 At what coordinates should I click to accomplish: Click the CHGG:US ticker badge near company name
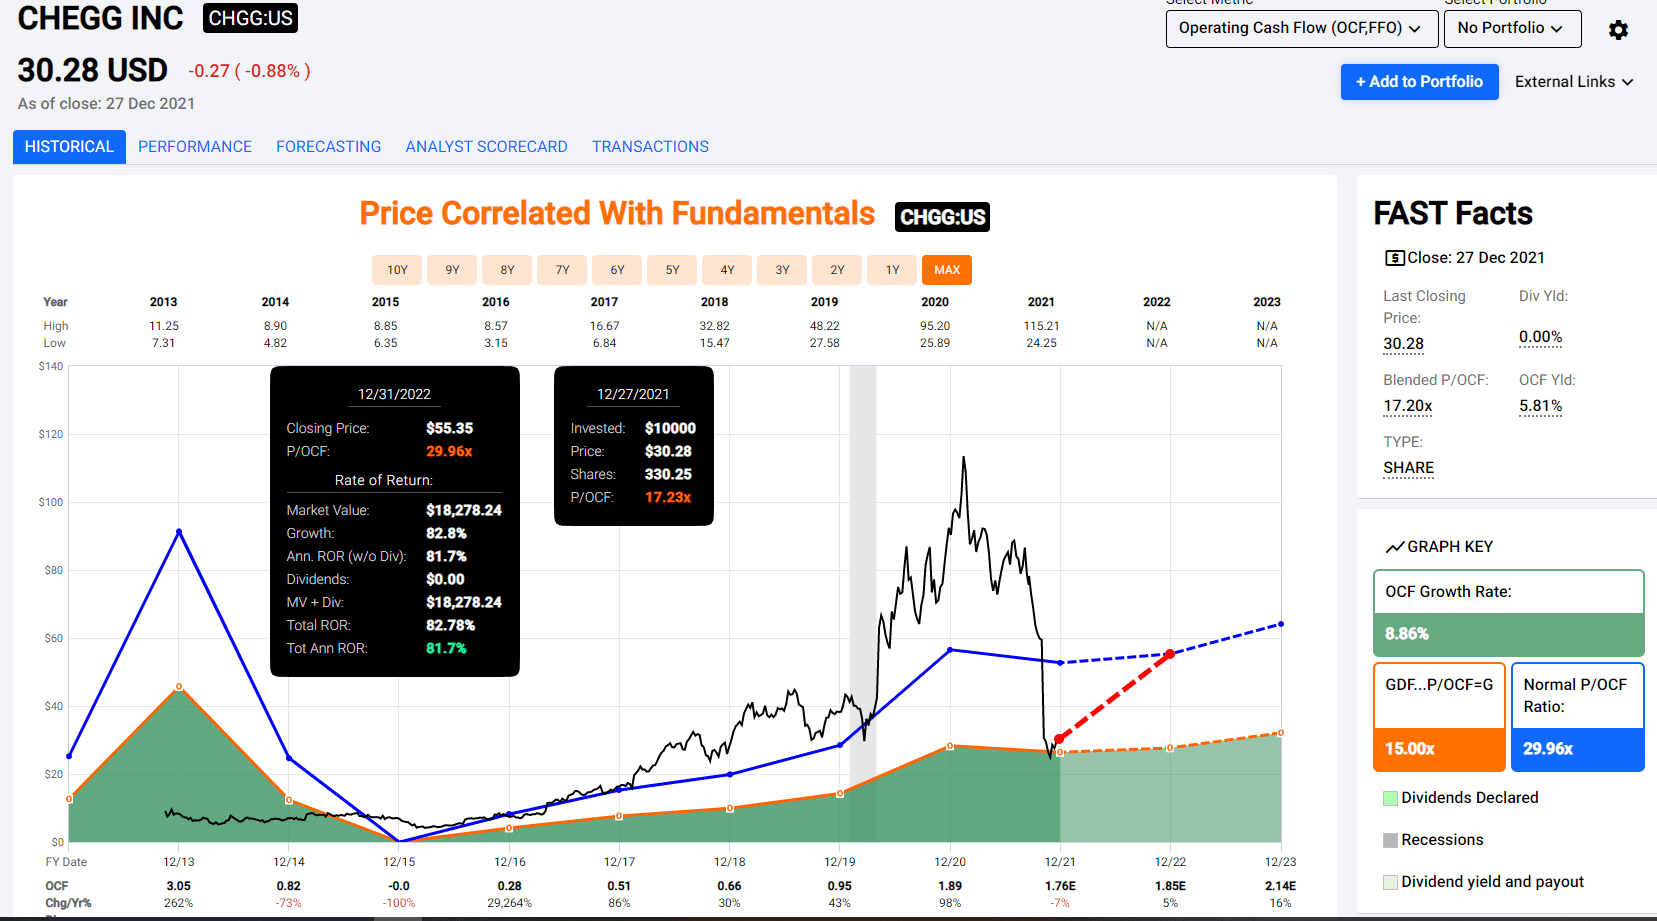coord(250,18)
